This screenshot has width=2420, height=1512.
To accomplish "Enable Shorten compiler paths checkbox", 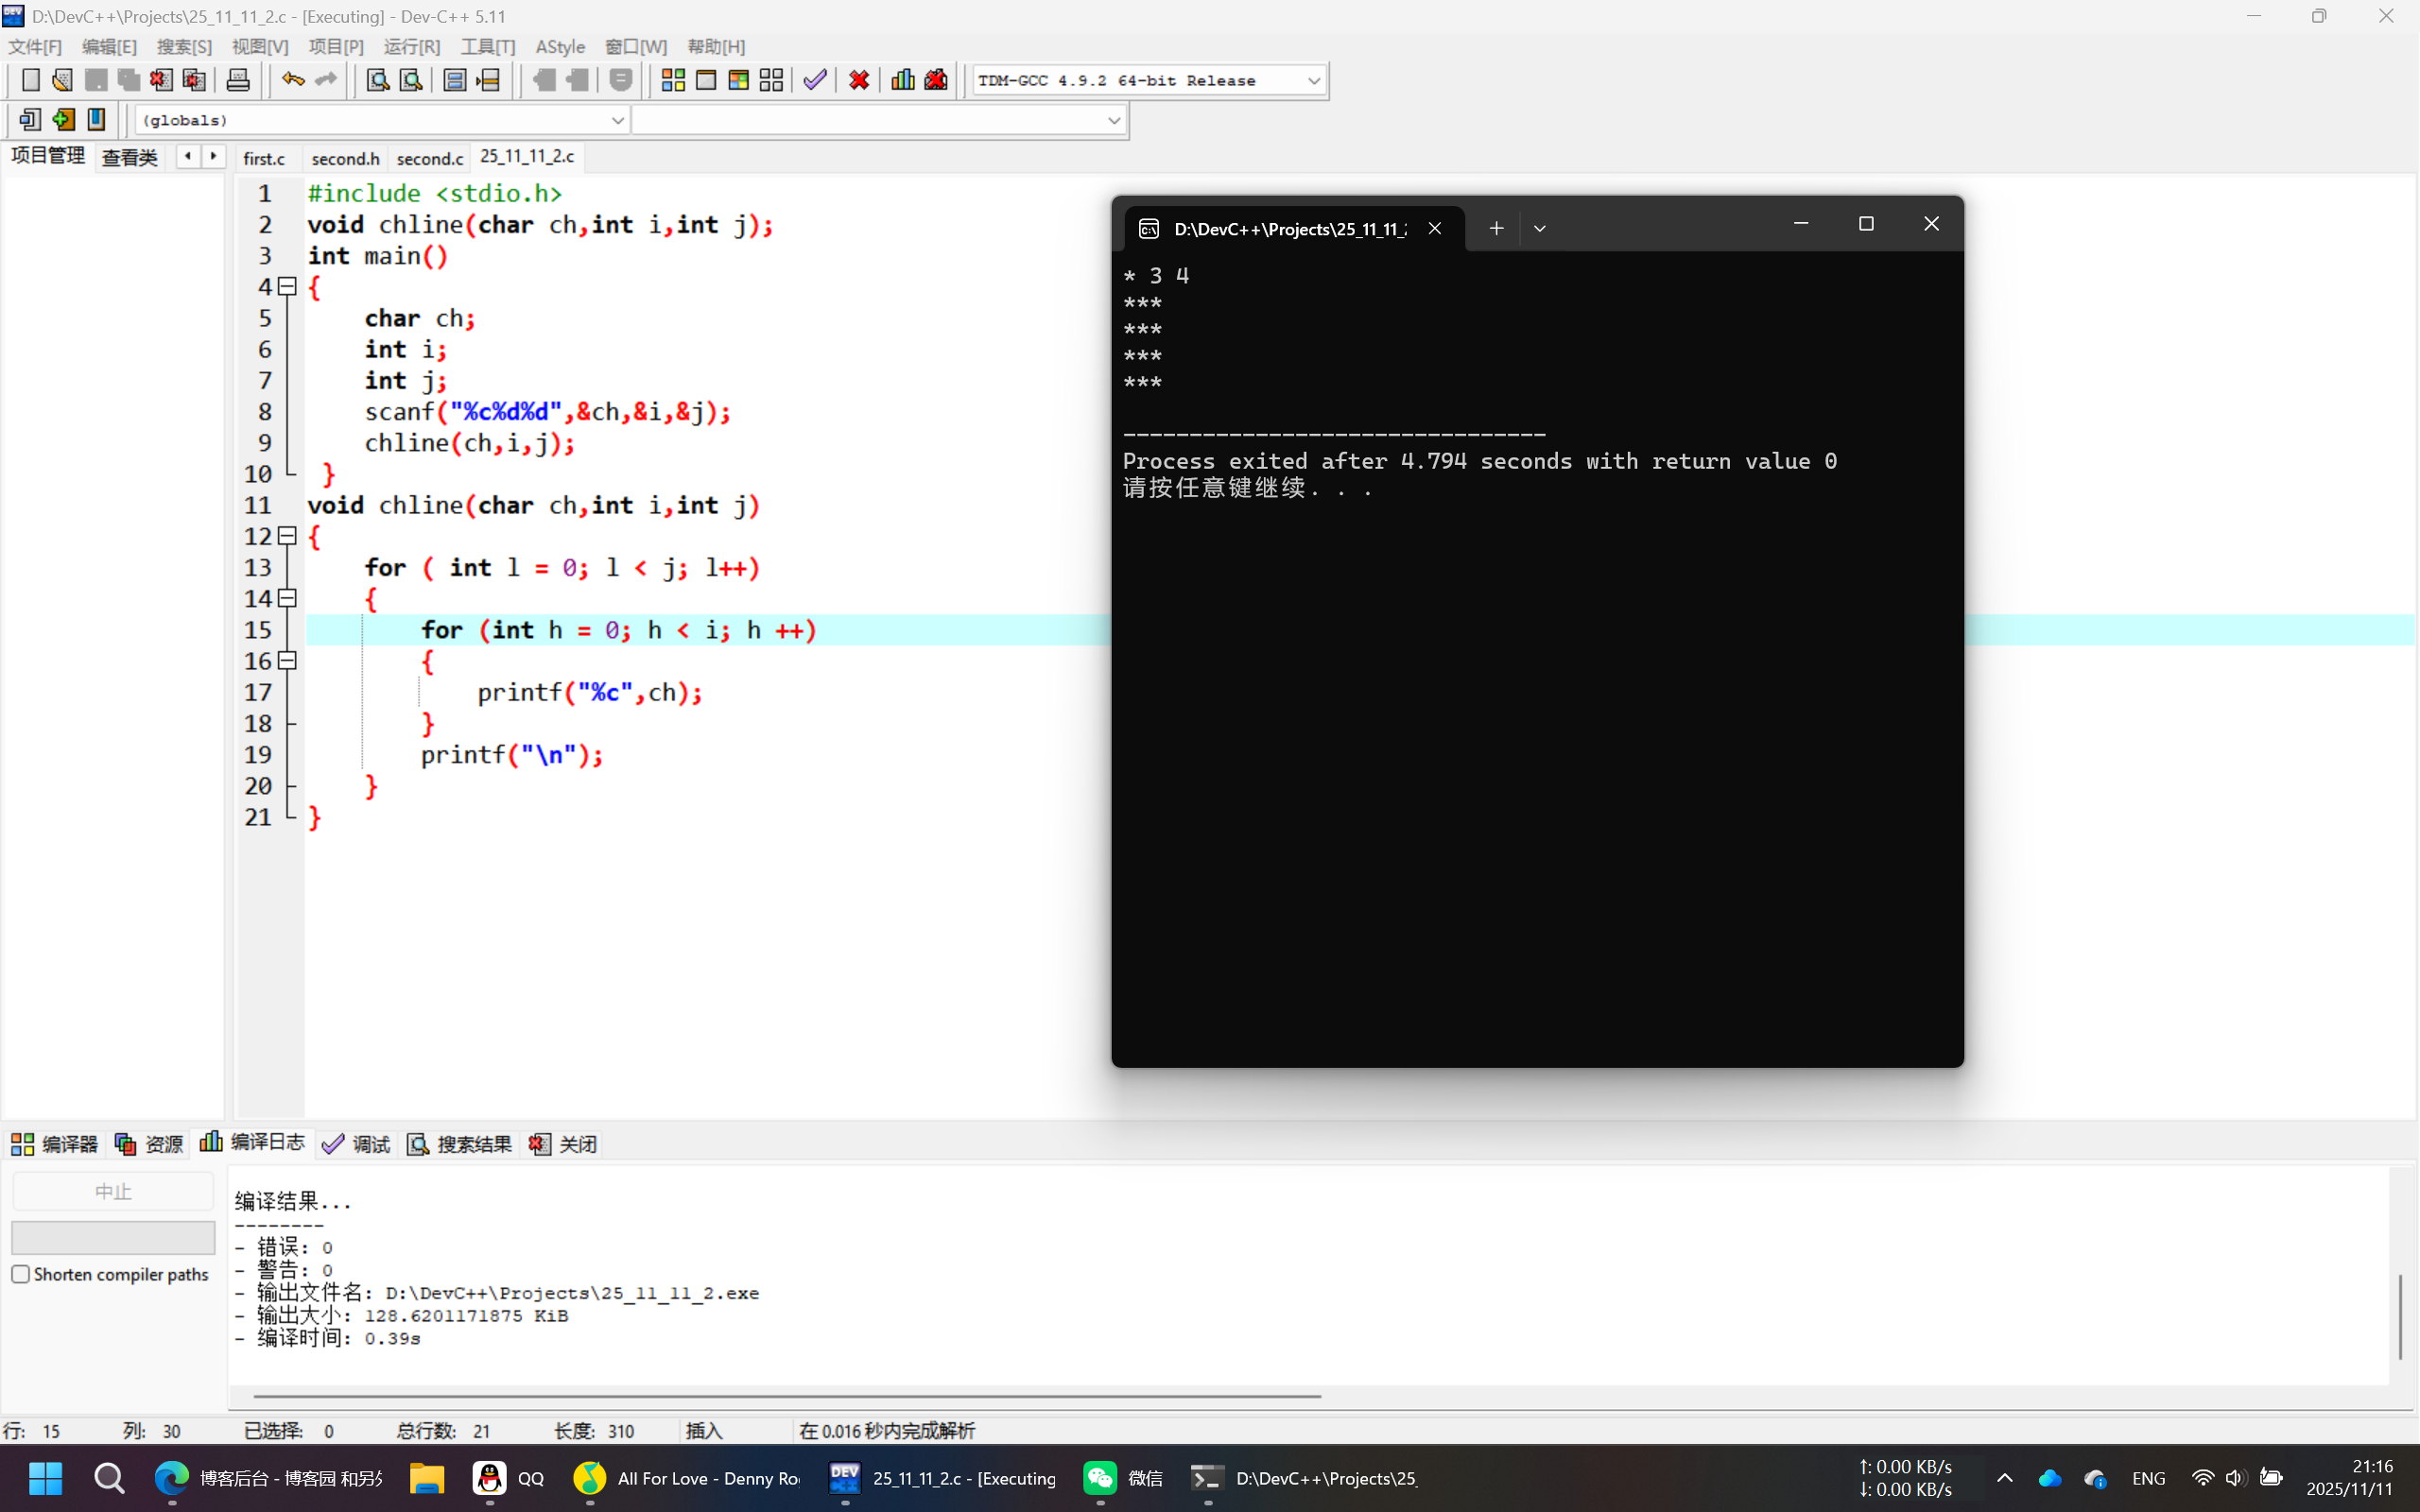I will pyautogui.click(x=21, y=1274).
